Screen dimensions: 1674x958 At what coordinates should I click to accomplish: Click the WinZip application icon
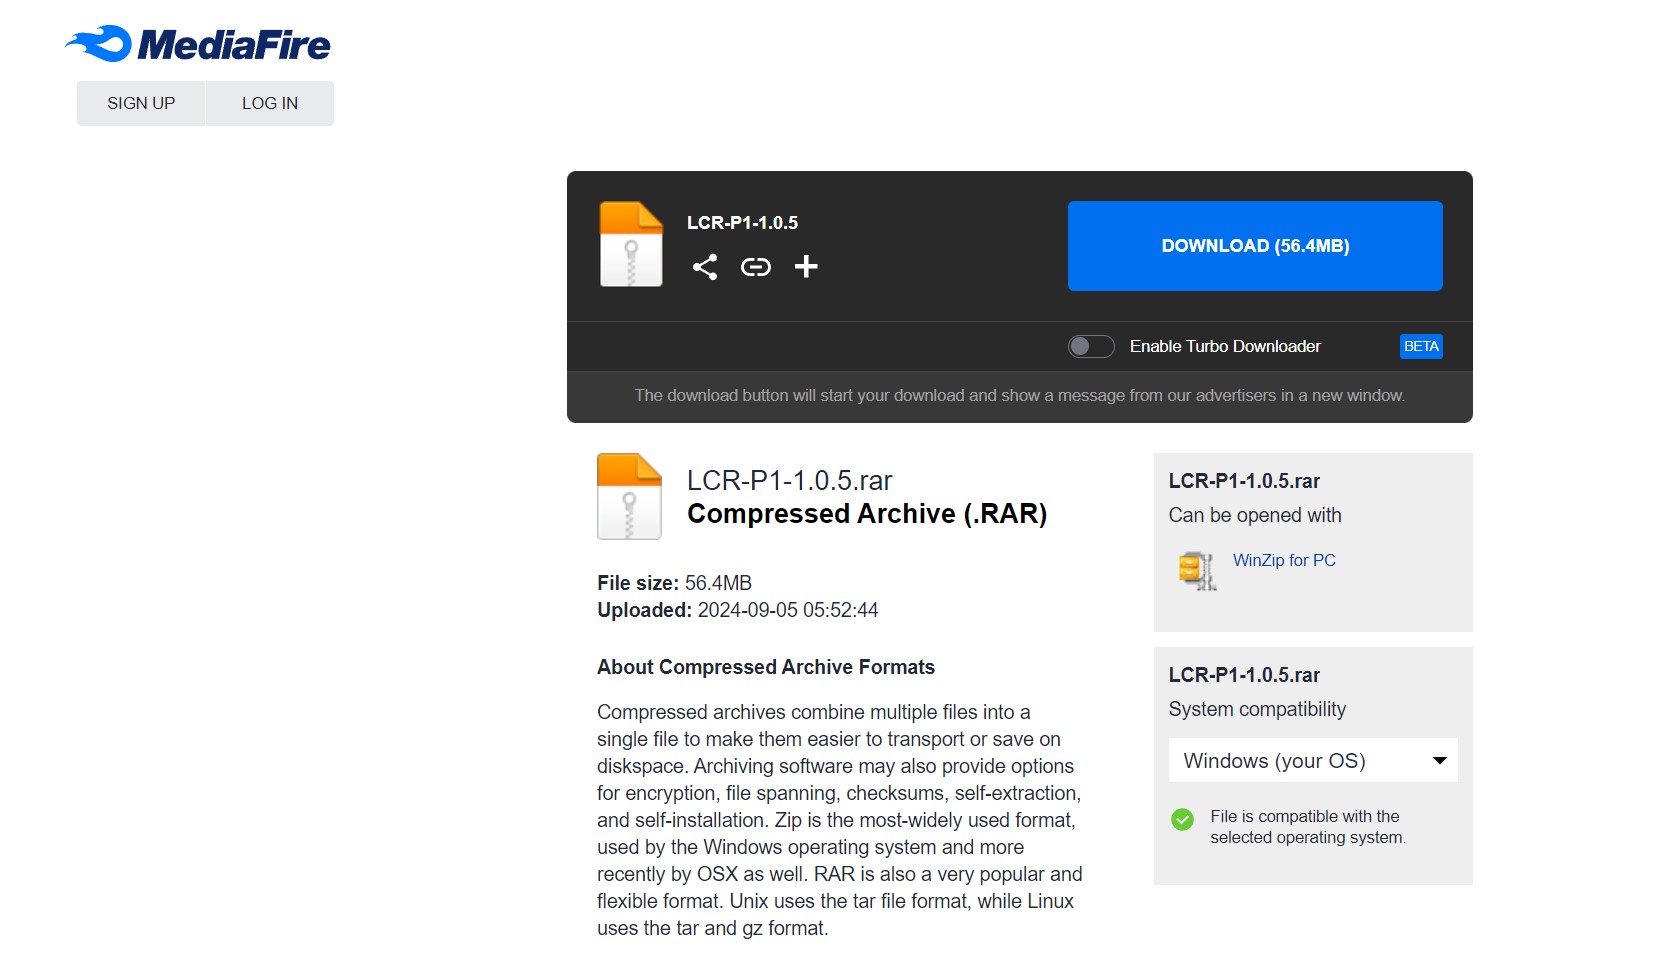[1197, 571]
